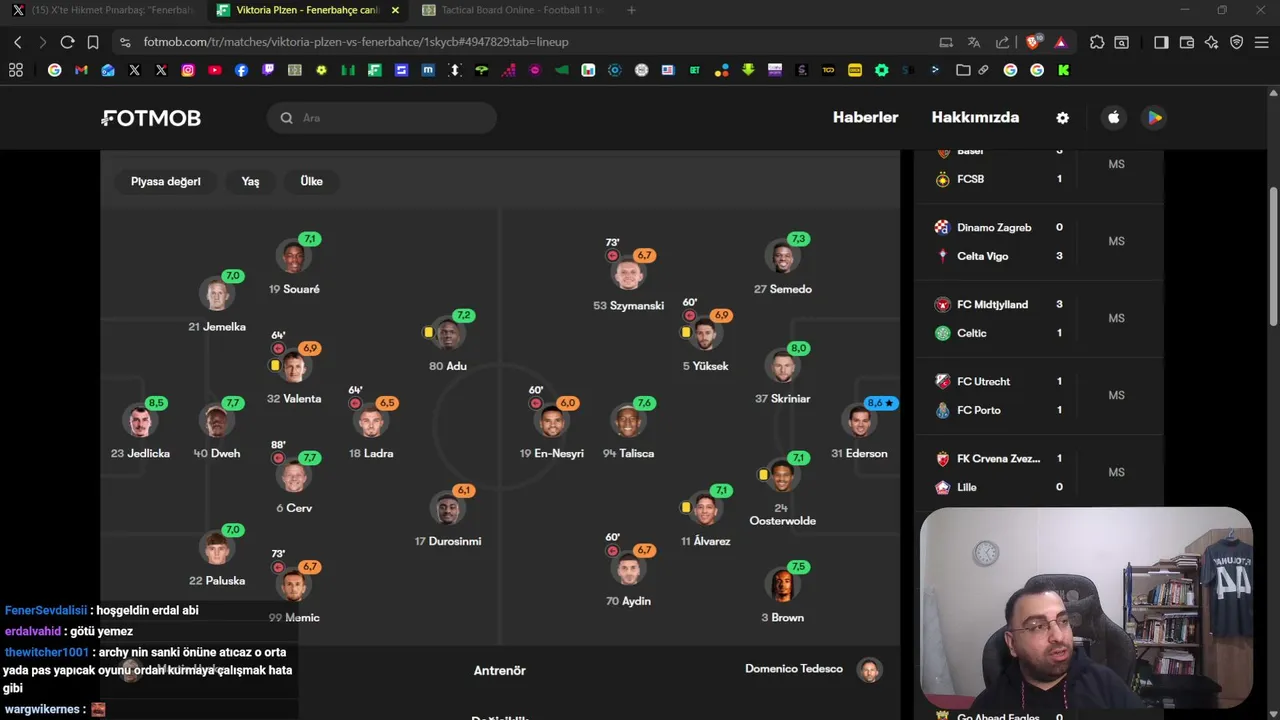Open the Brave Wallet icon

pyautogui.click(x=1187, y=42)
